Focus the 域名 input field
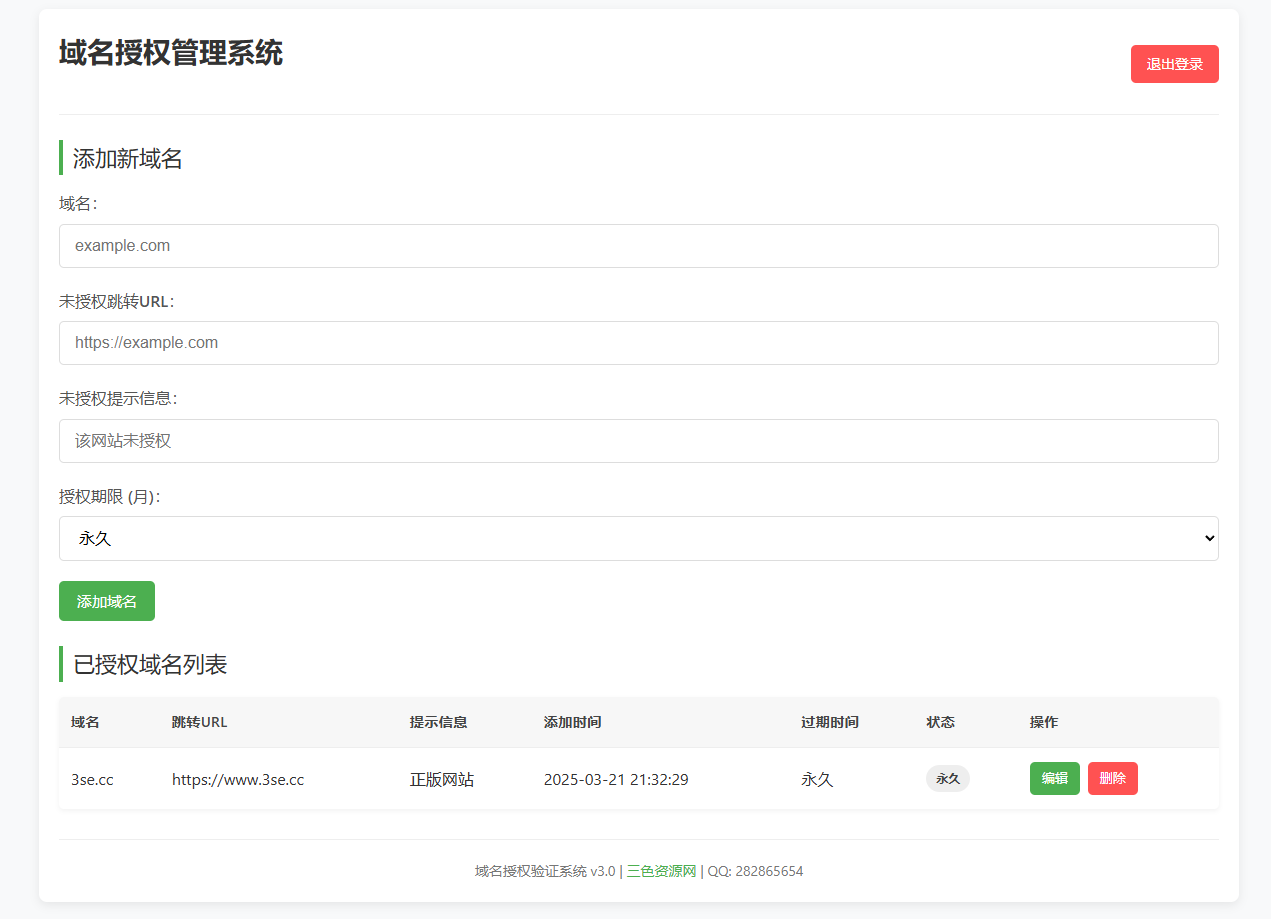The width and height of the screenshot is (1271, 919). 638,246
